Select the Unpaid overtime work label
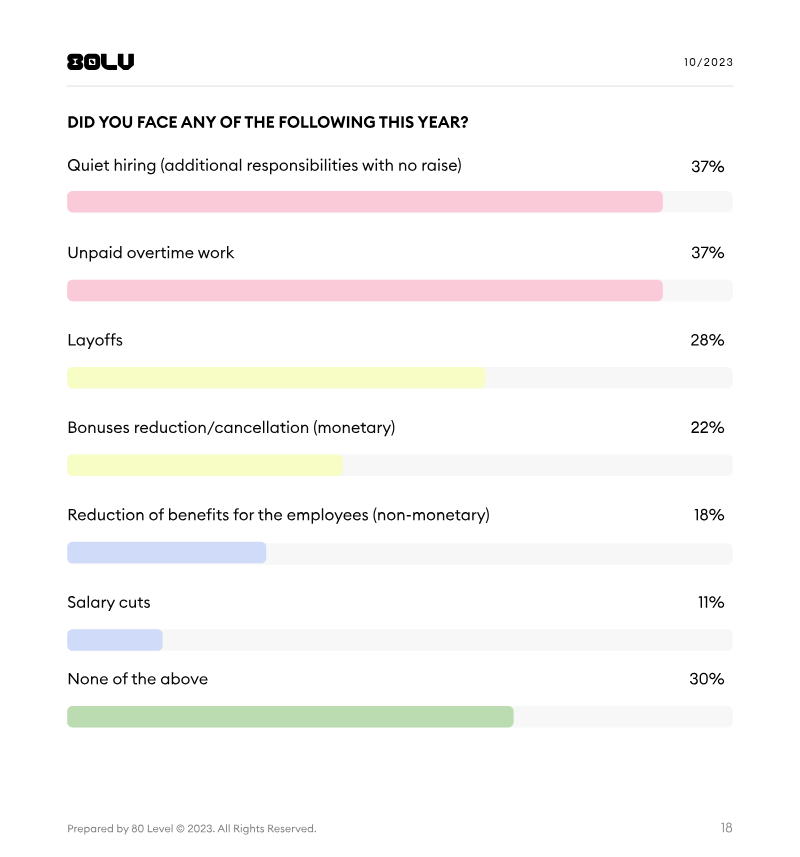 150,253
